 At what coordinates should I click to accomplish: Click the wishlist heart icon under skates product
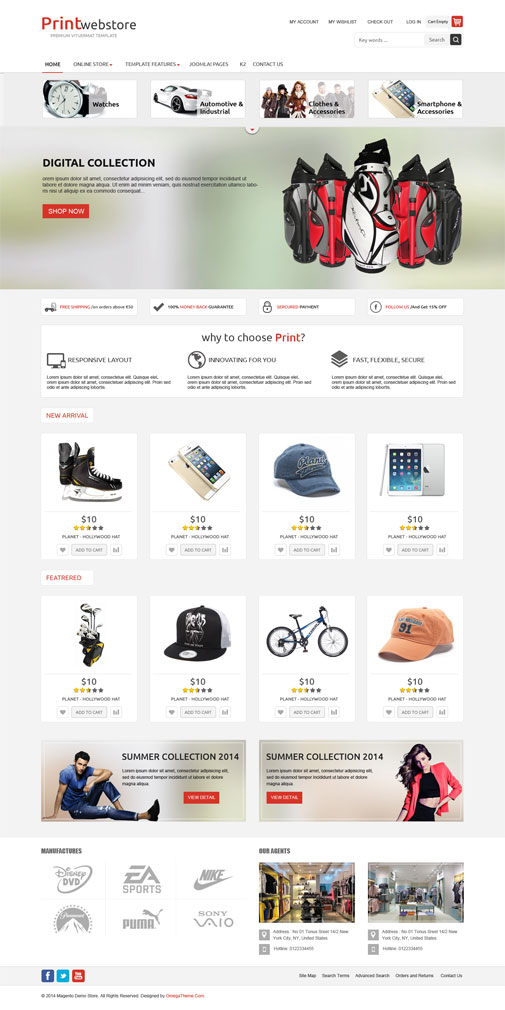62,550
